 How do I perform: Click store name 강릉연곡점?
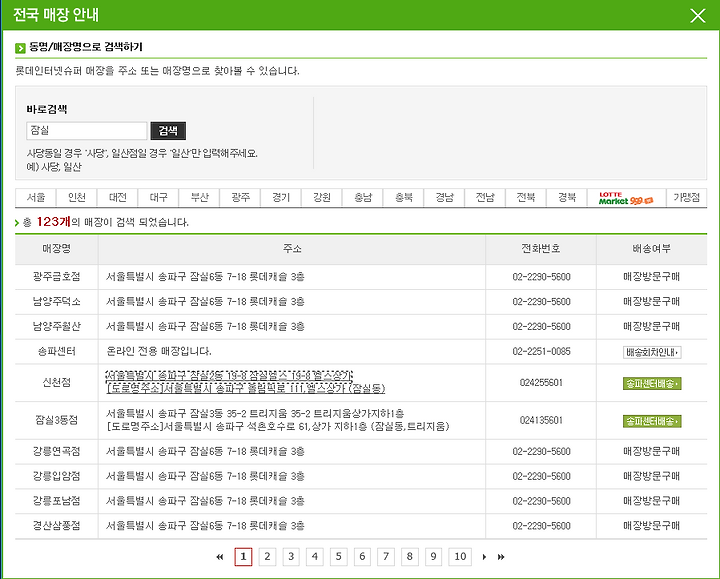56,451
